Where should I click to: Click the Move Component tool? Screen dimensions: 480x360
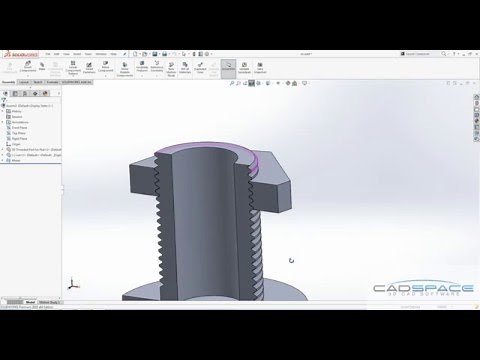tap(105, 66)
